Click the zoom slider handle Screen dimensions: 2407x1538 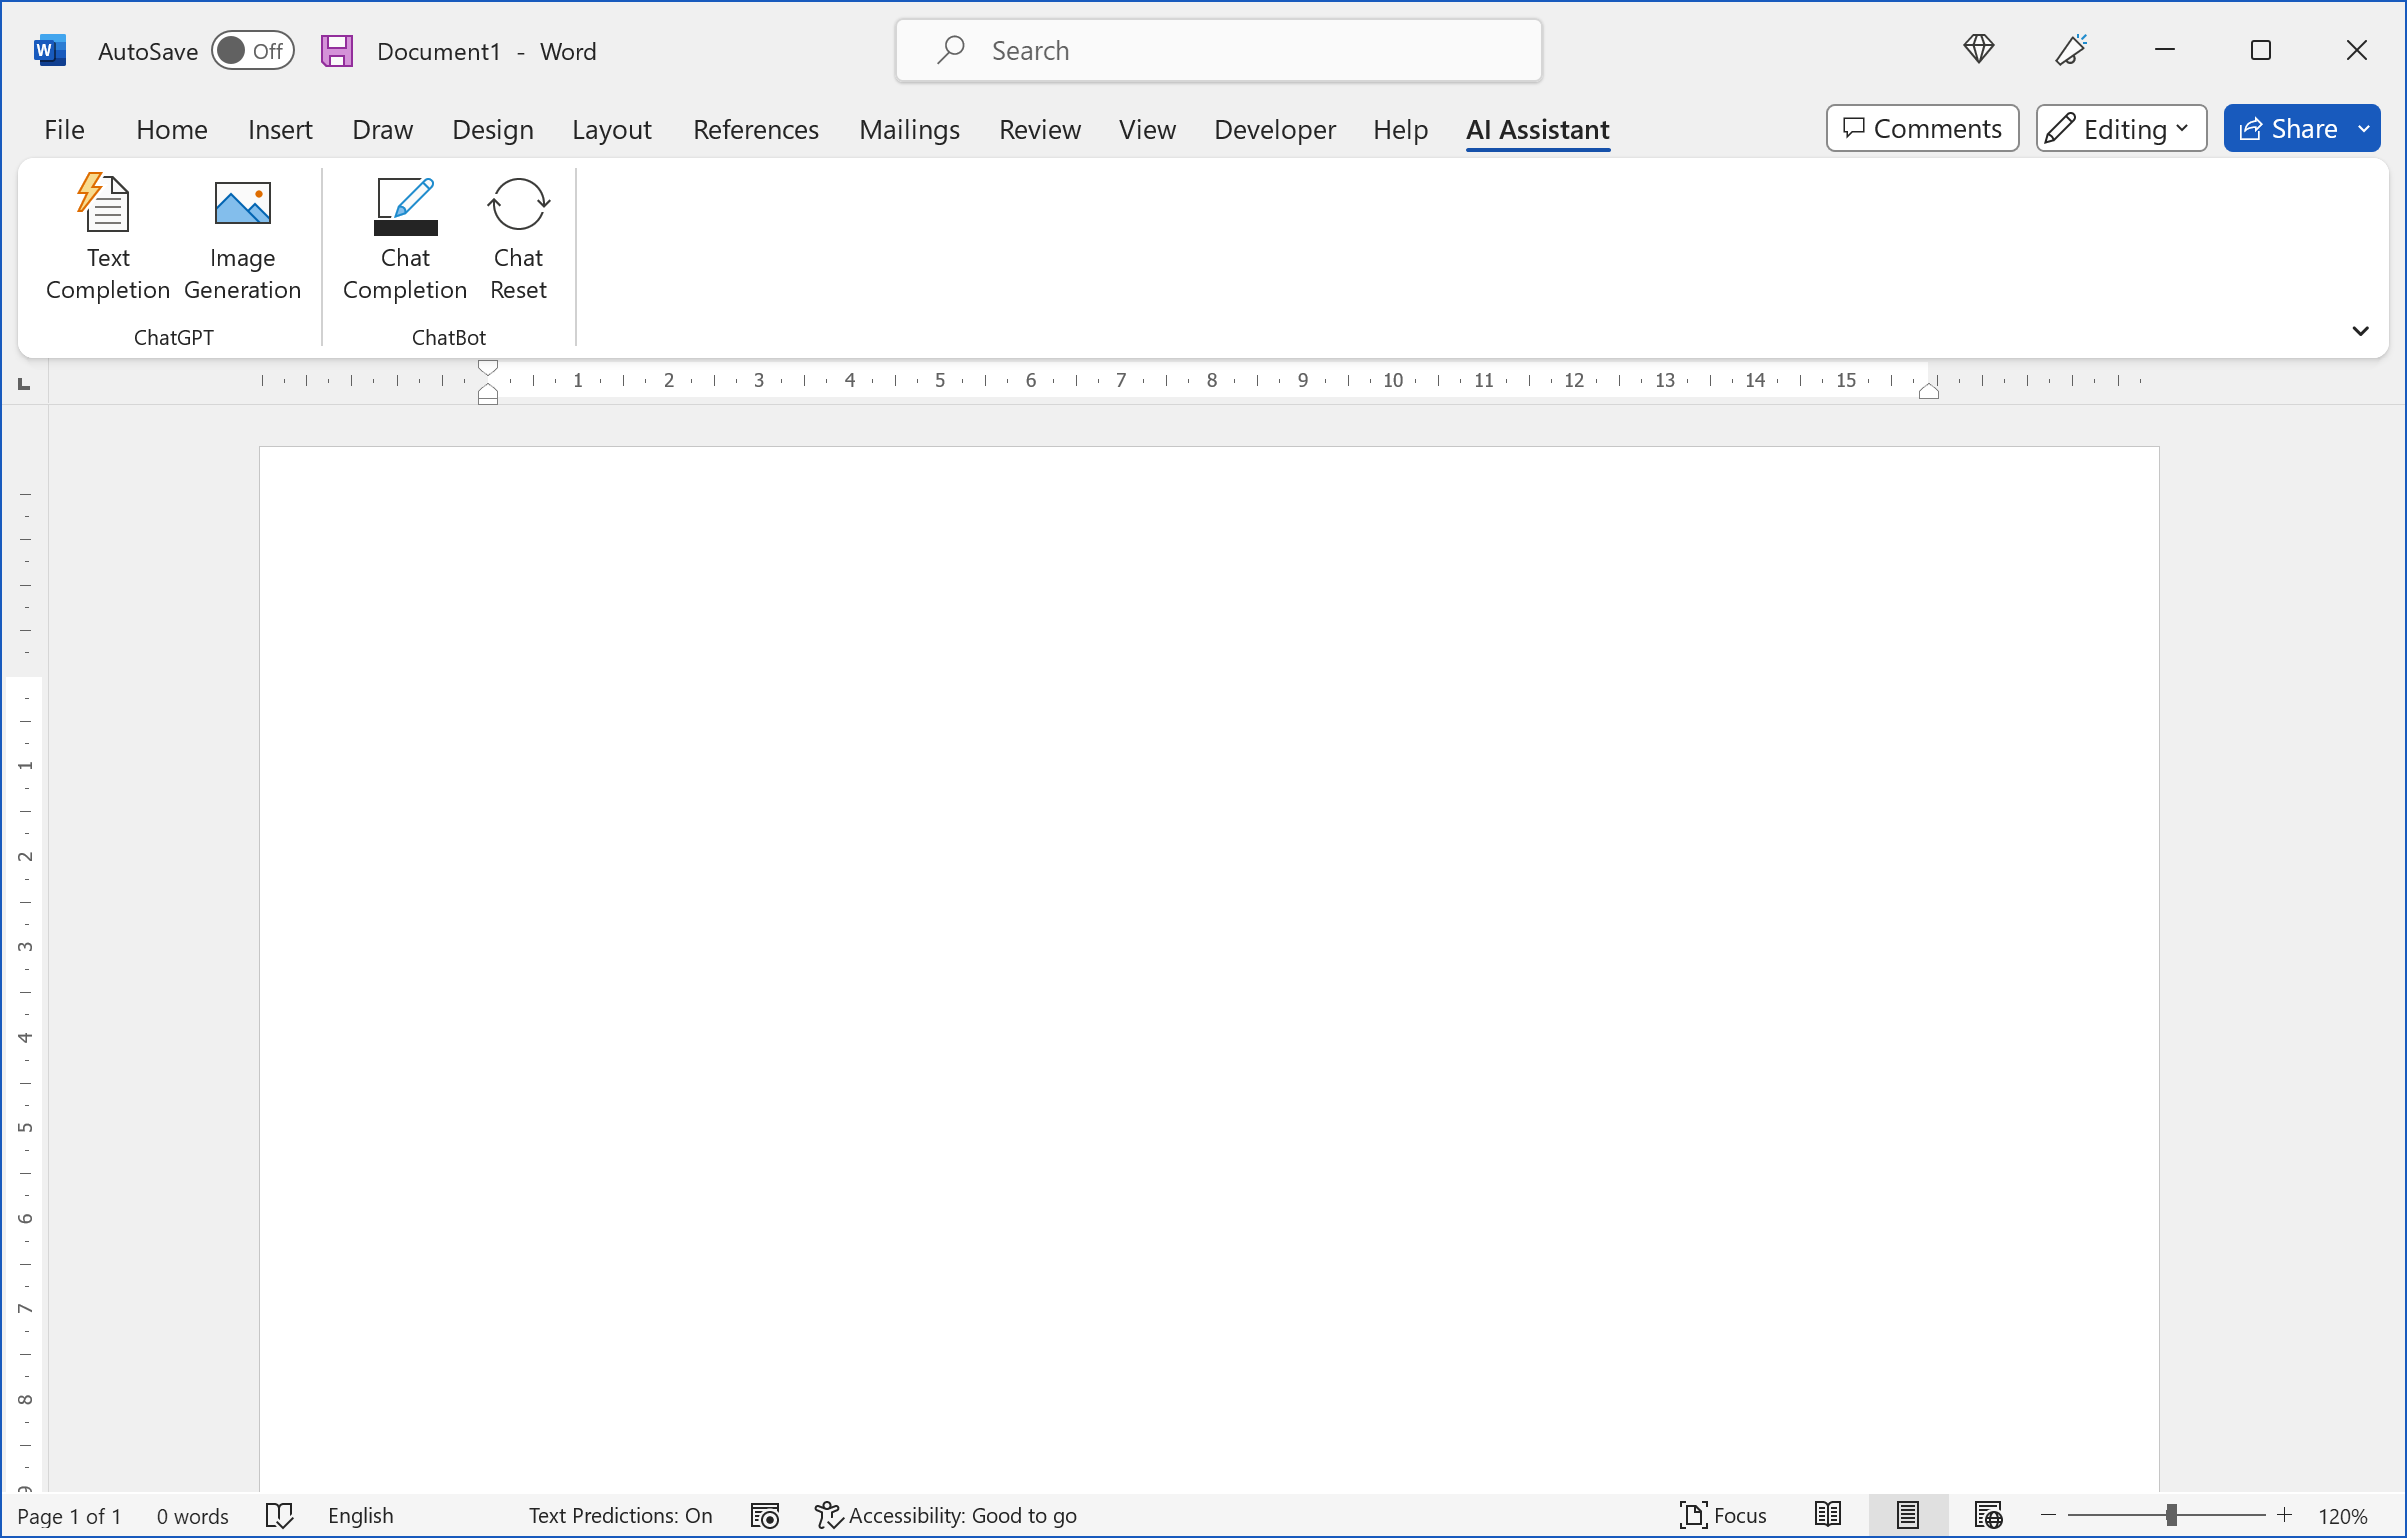(x=2171, y=1515)
